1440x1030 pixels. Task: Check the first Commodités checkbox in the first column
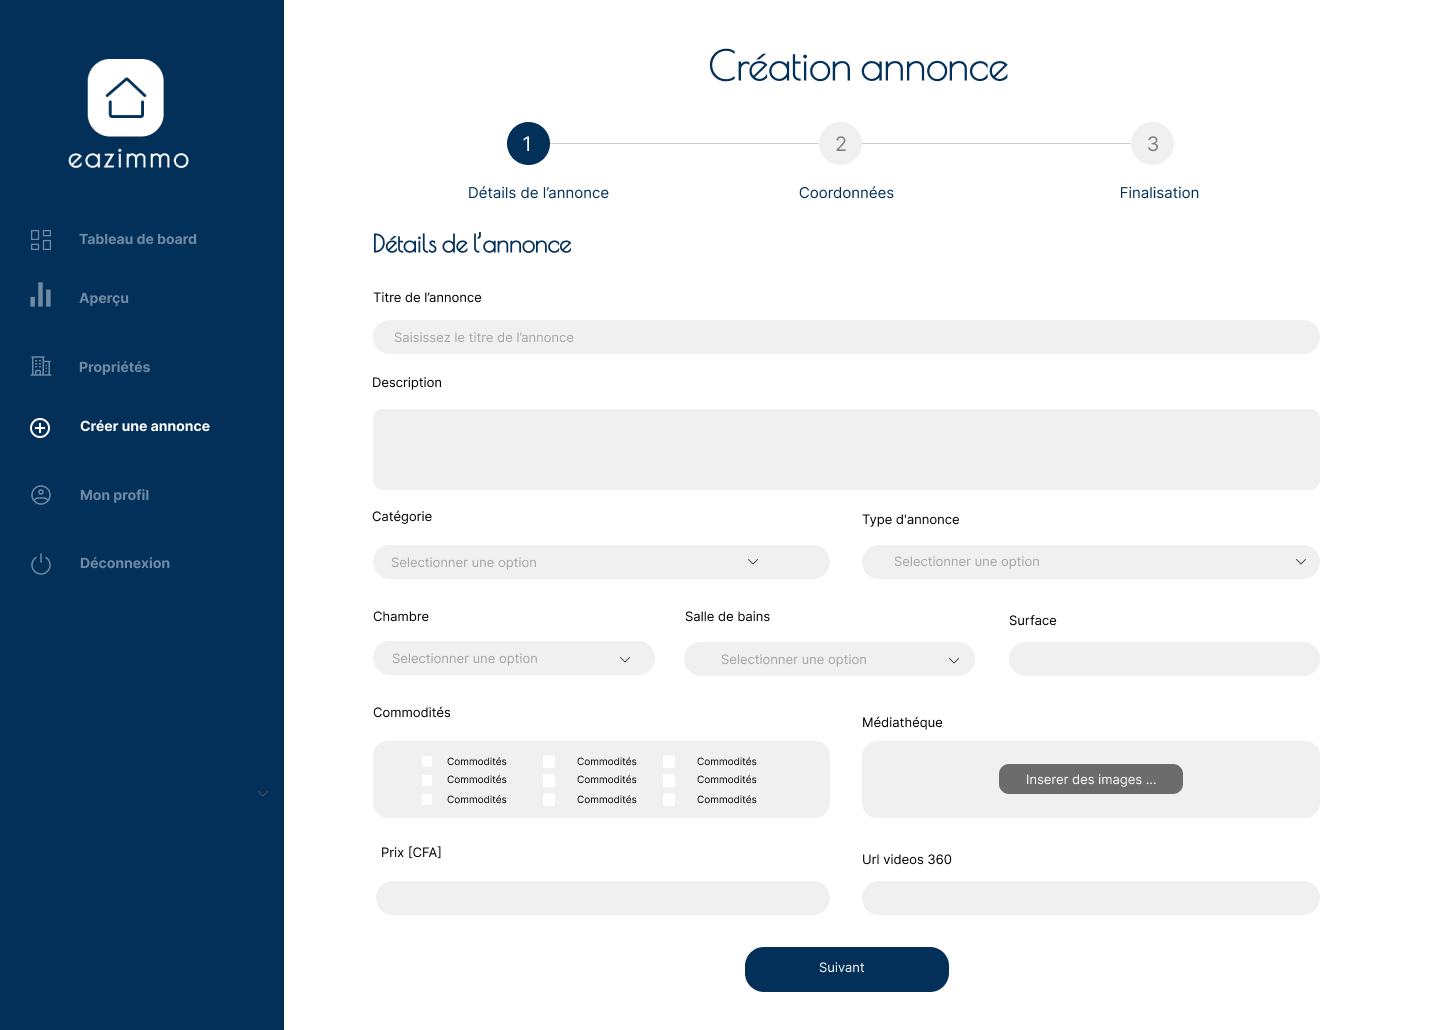[x=427, y=762]
